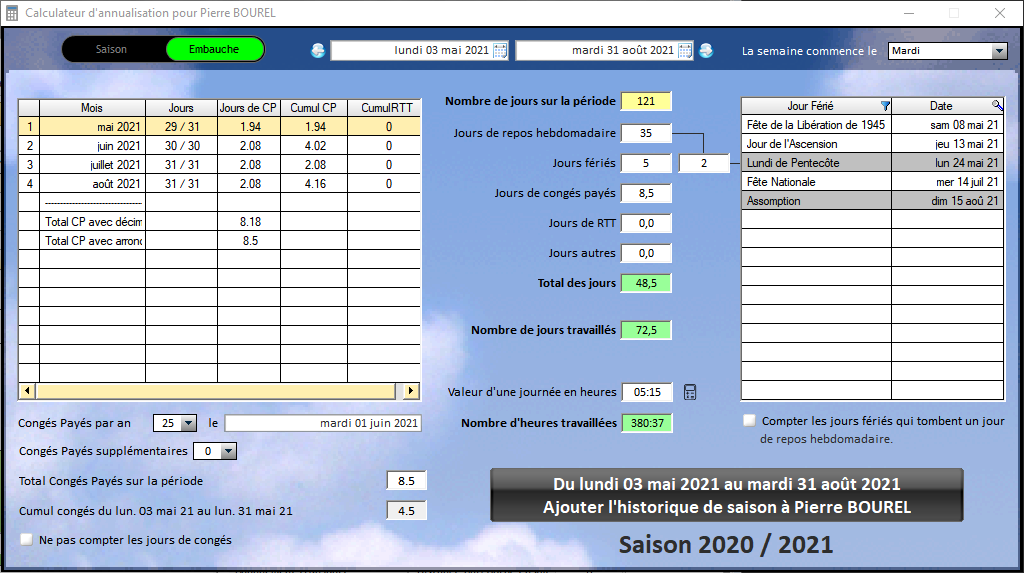This screenshot has width=1024, height=573.
Task: Click the total value 8.18
Action: 249,221
